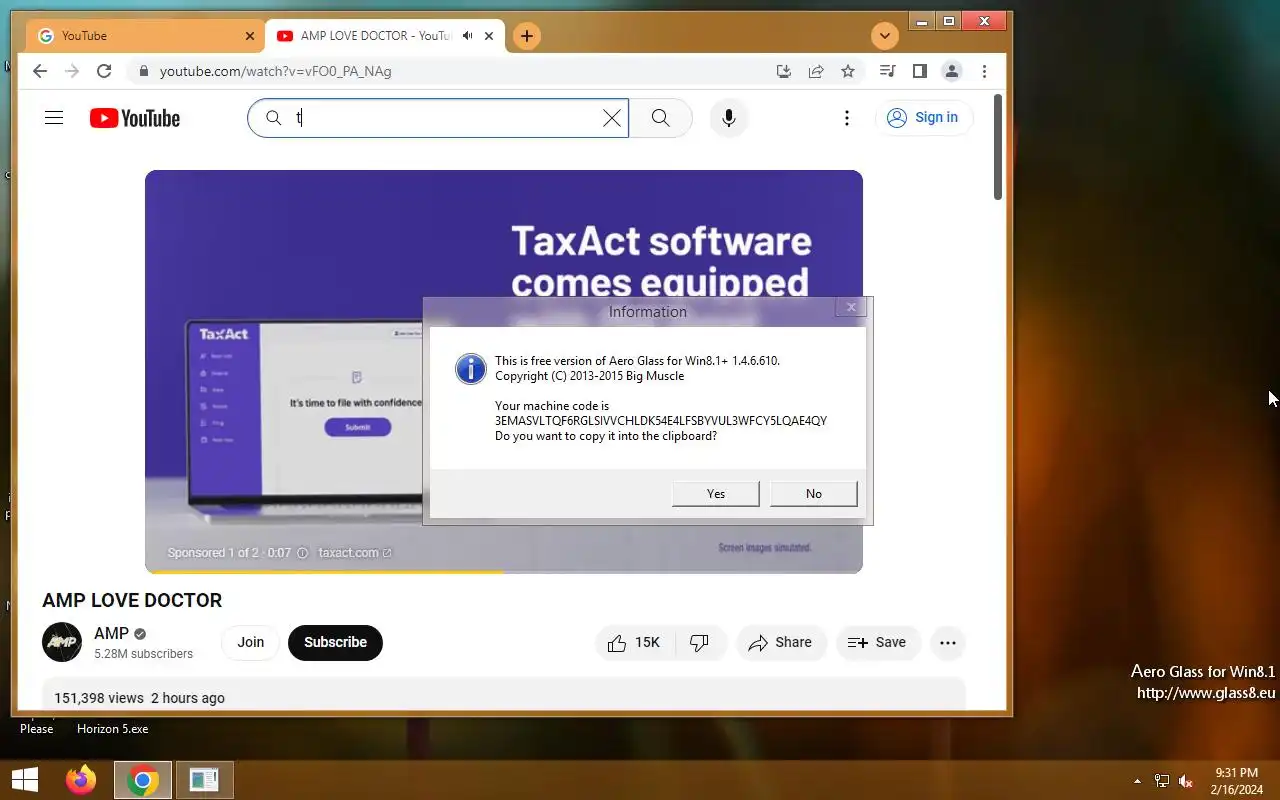Subscribe to the AMP channel
The width and height of the screenshot is (1280, 800).
tap(335, 643)
